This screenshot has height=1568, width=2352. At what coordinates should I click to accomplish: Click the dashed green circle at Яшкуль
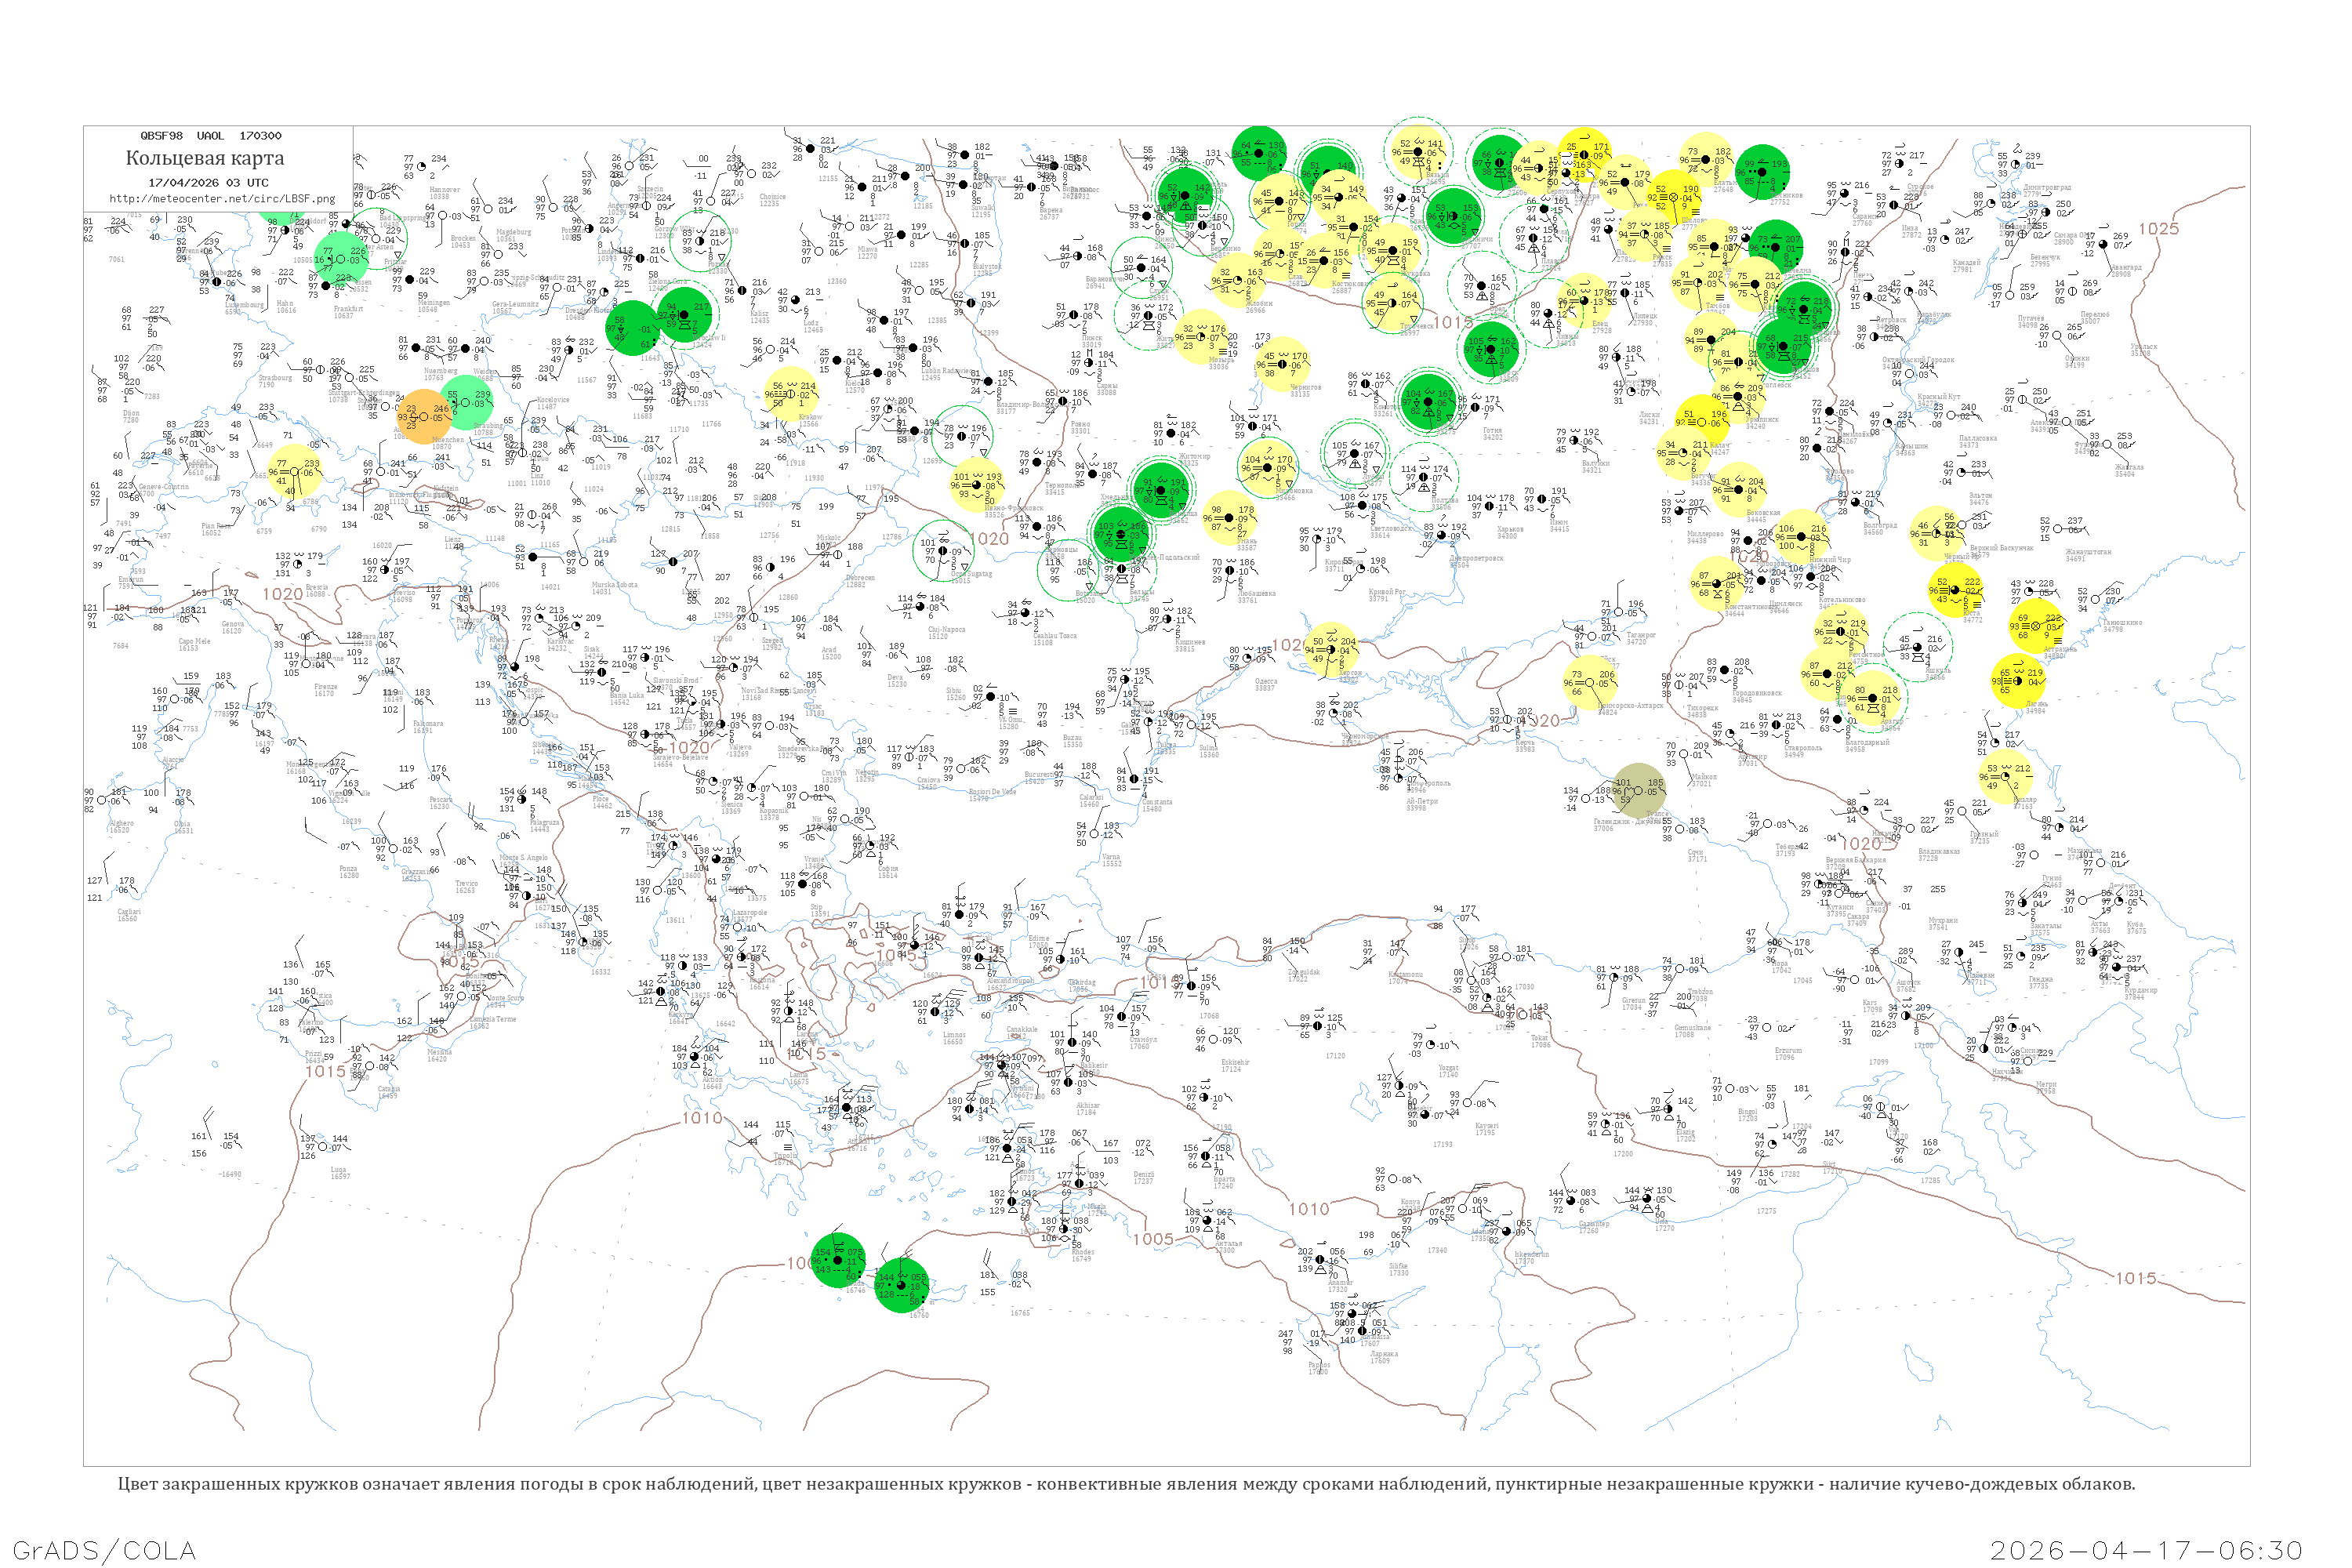pos(1917,647)
